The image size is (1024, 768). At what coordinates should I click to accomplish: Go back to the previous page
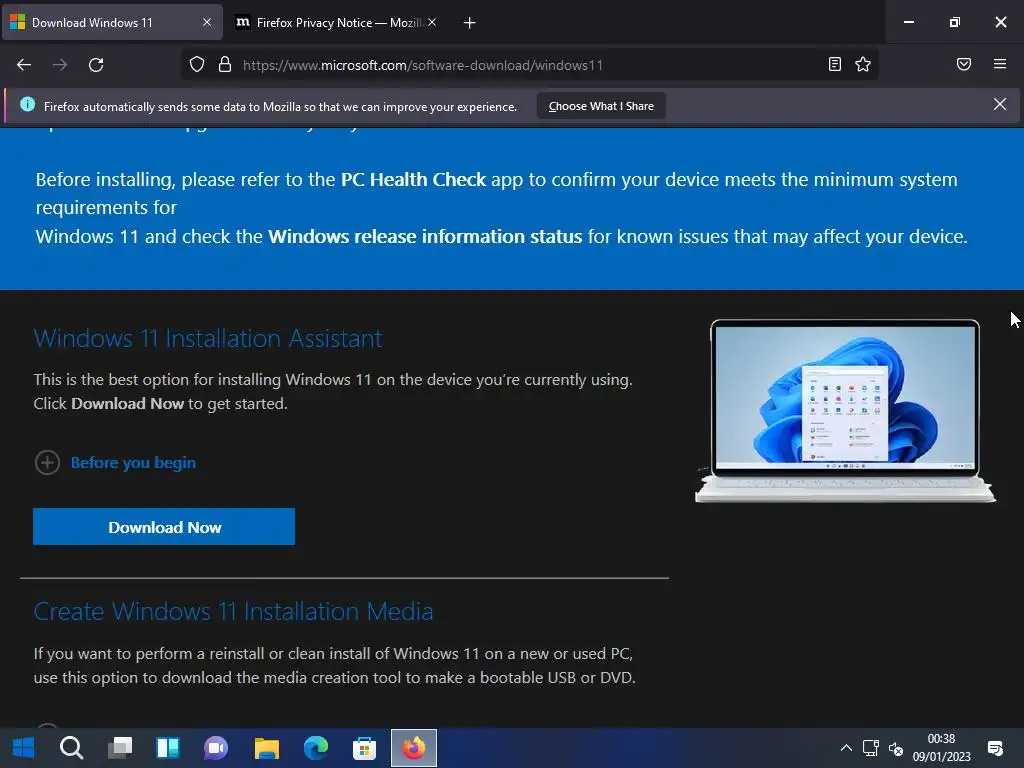click(x=24, y=65)
